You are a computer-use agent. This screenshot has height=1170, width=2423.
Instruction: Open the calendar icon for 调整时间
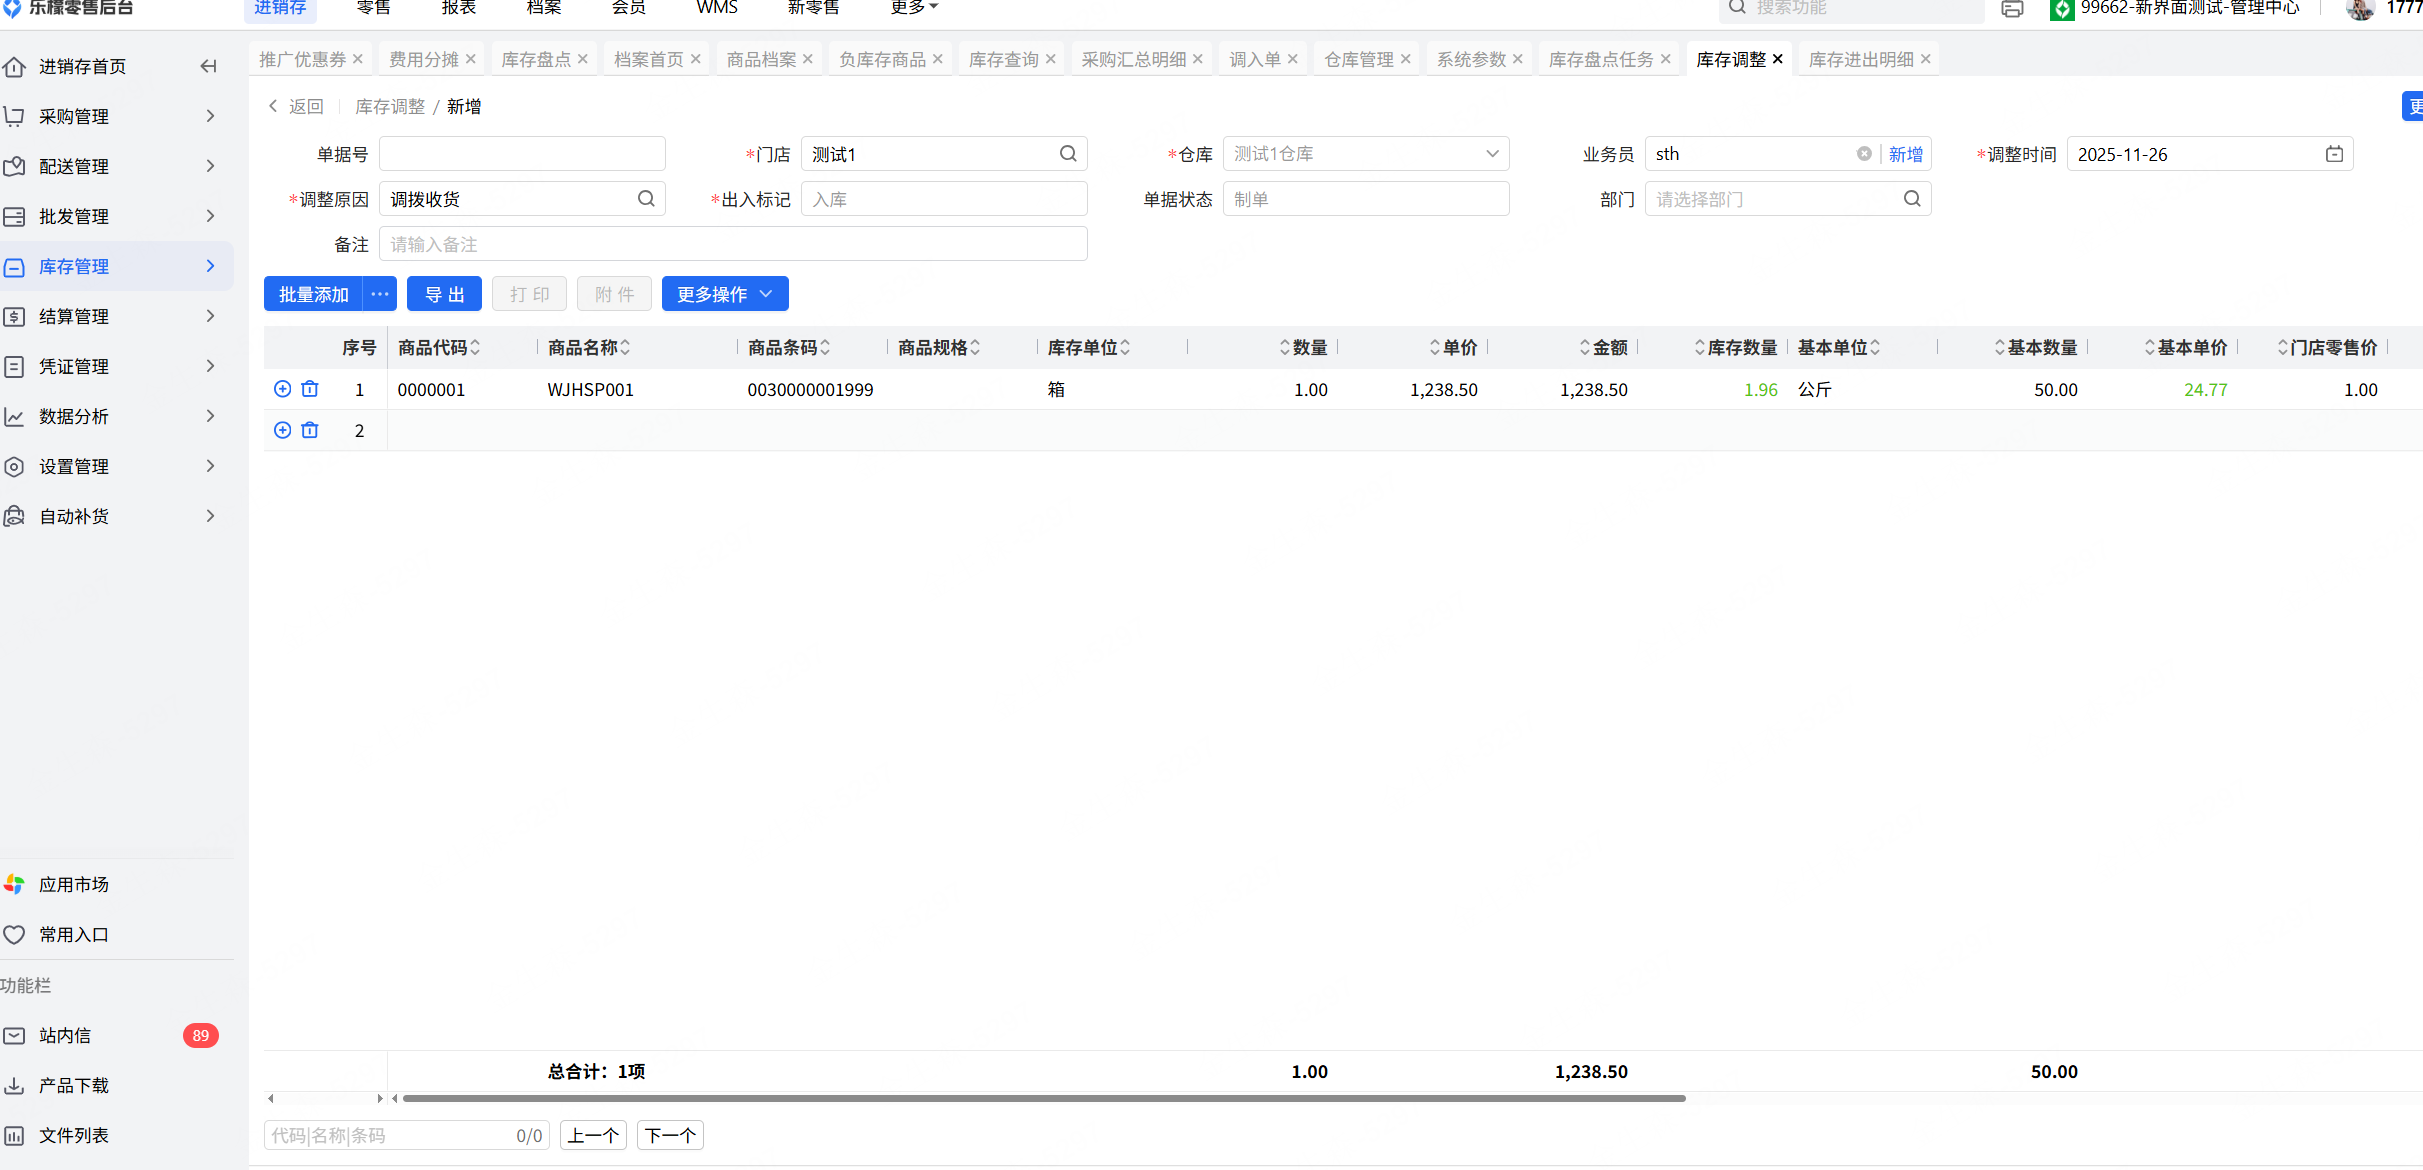(x=2334, y=154)
